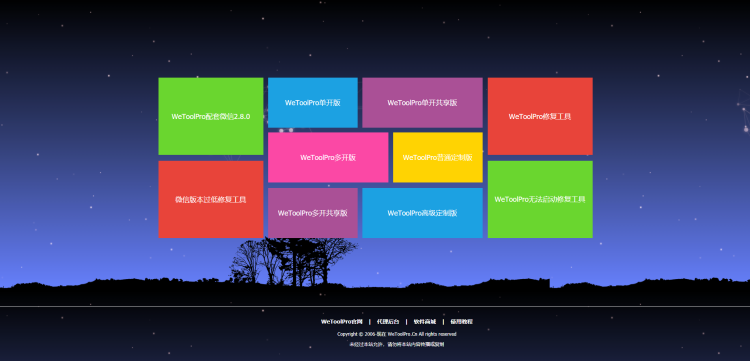This screenshot has height=361, width=750.
Task: Open the WeToolPro单开共享版 purple tile
Action: (x=422, y=103)
